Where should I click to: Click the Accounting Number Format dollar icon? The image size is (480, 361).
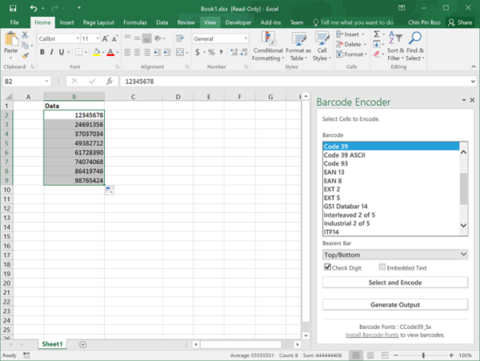click(x=197, y=52)
